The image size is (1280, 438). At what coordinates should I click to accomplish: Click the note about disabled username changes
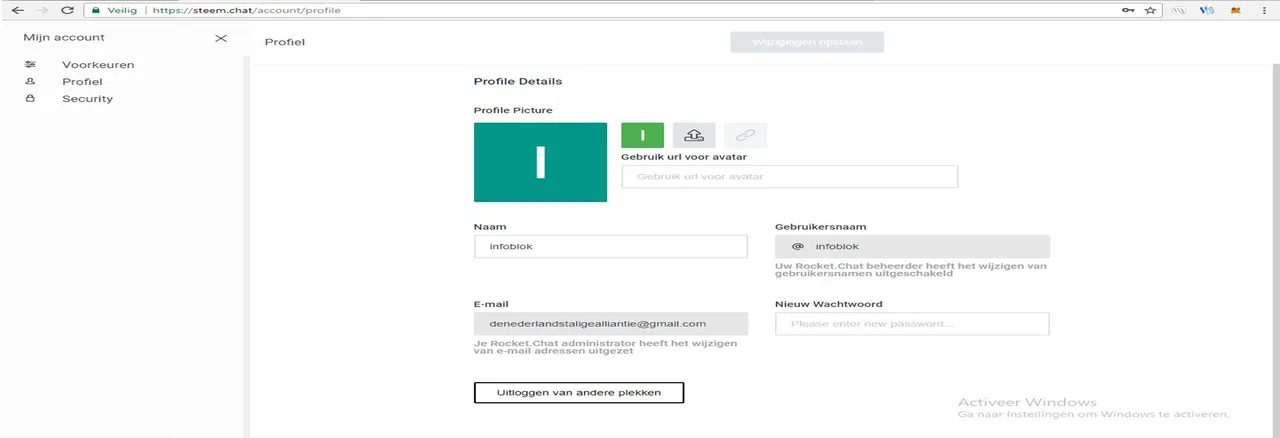911,270
